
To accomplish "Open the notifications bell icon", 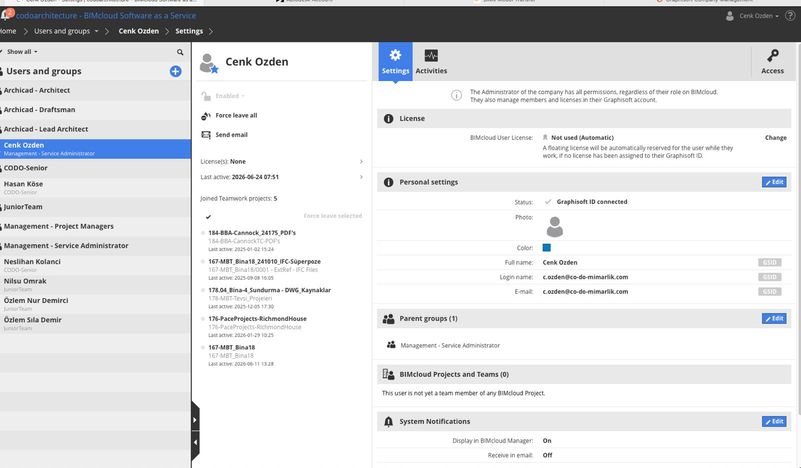I will [7, 14].
